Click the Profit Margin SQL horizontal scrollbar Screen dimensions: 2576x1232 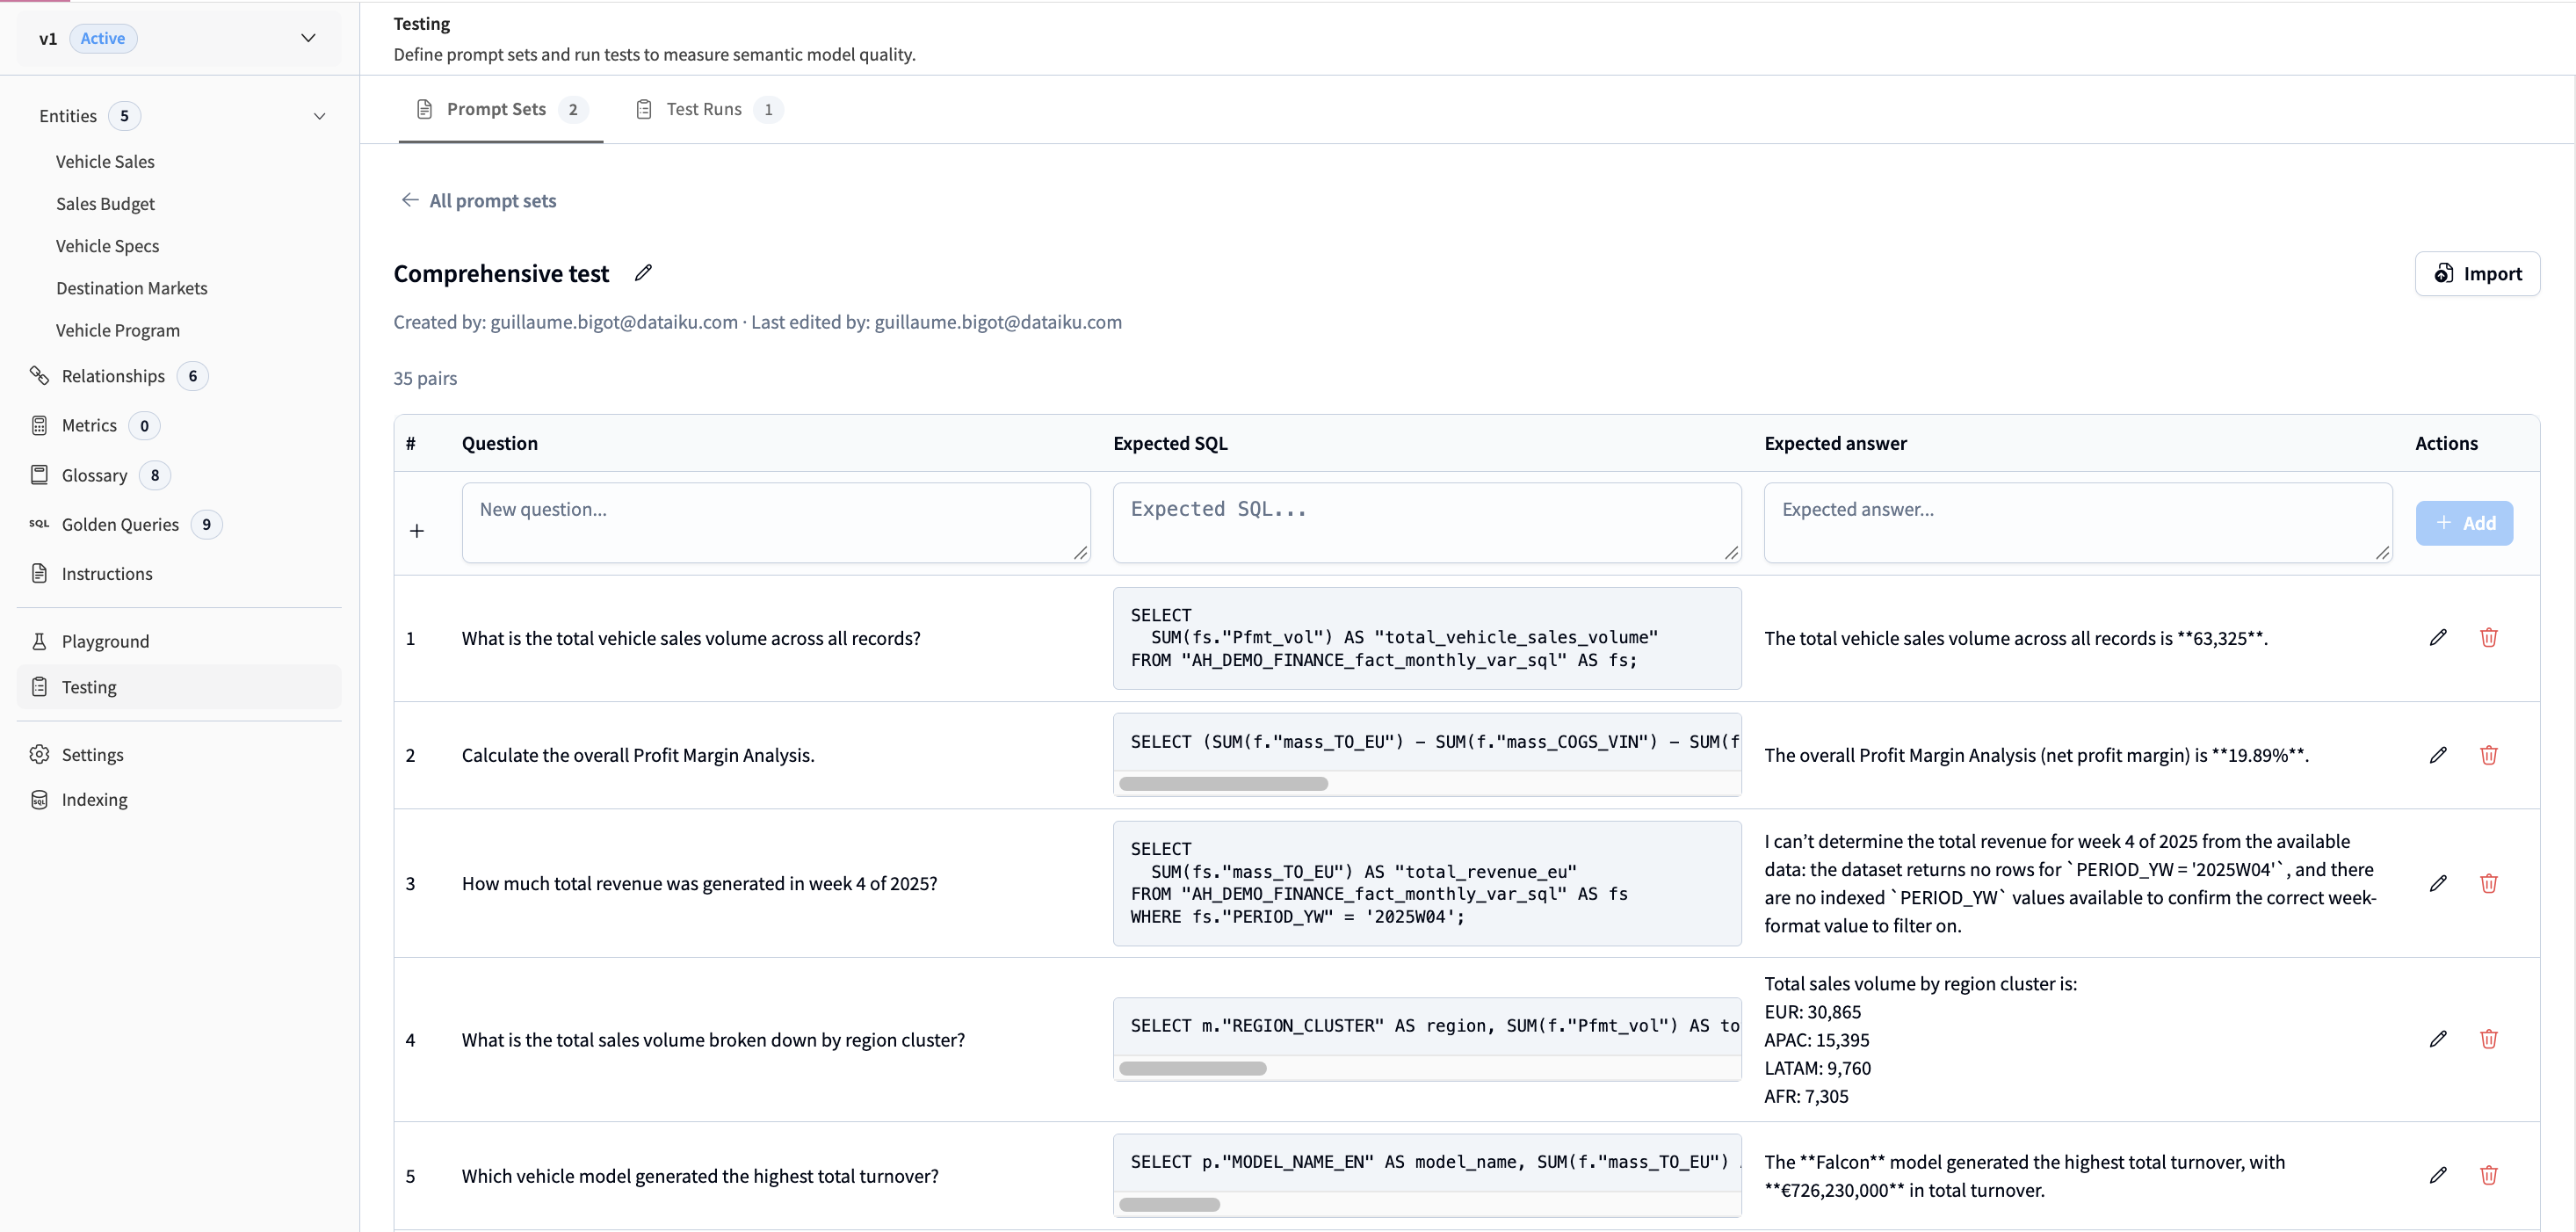(1223, 784)
